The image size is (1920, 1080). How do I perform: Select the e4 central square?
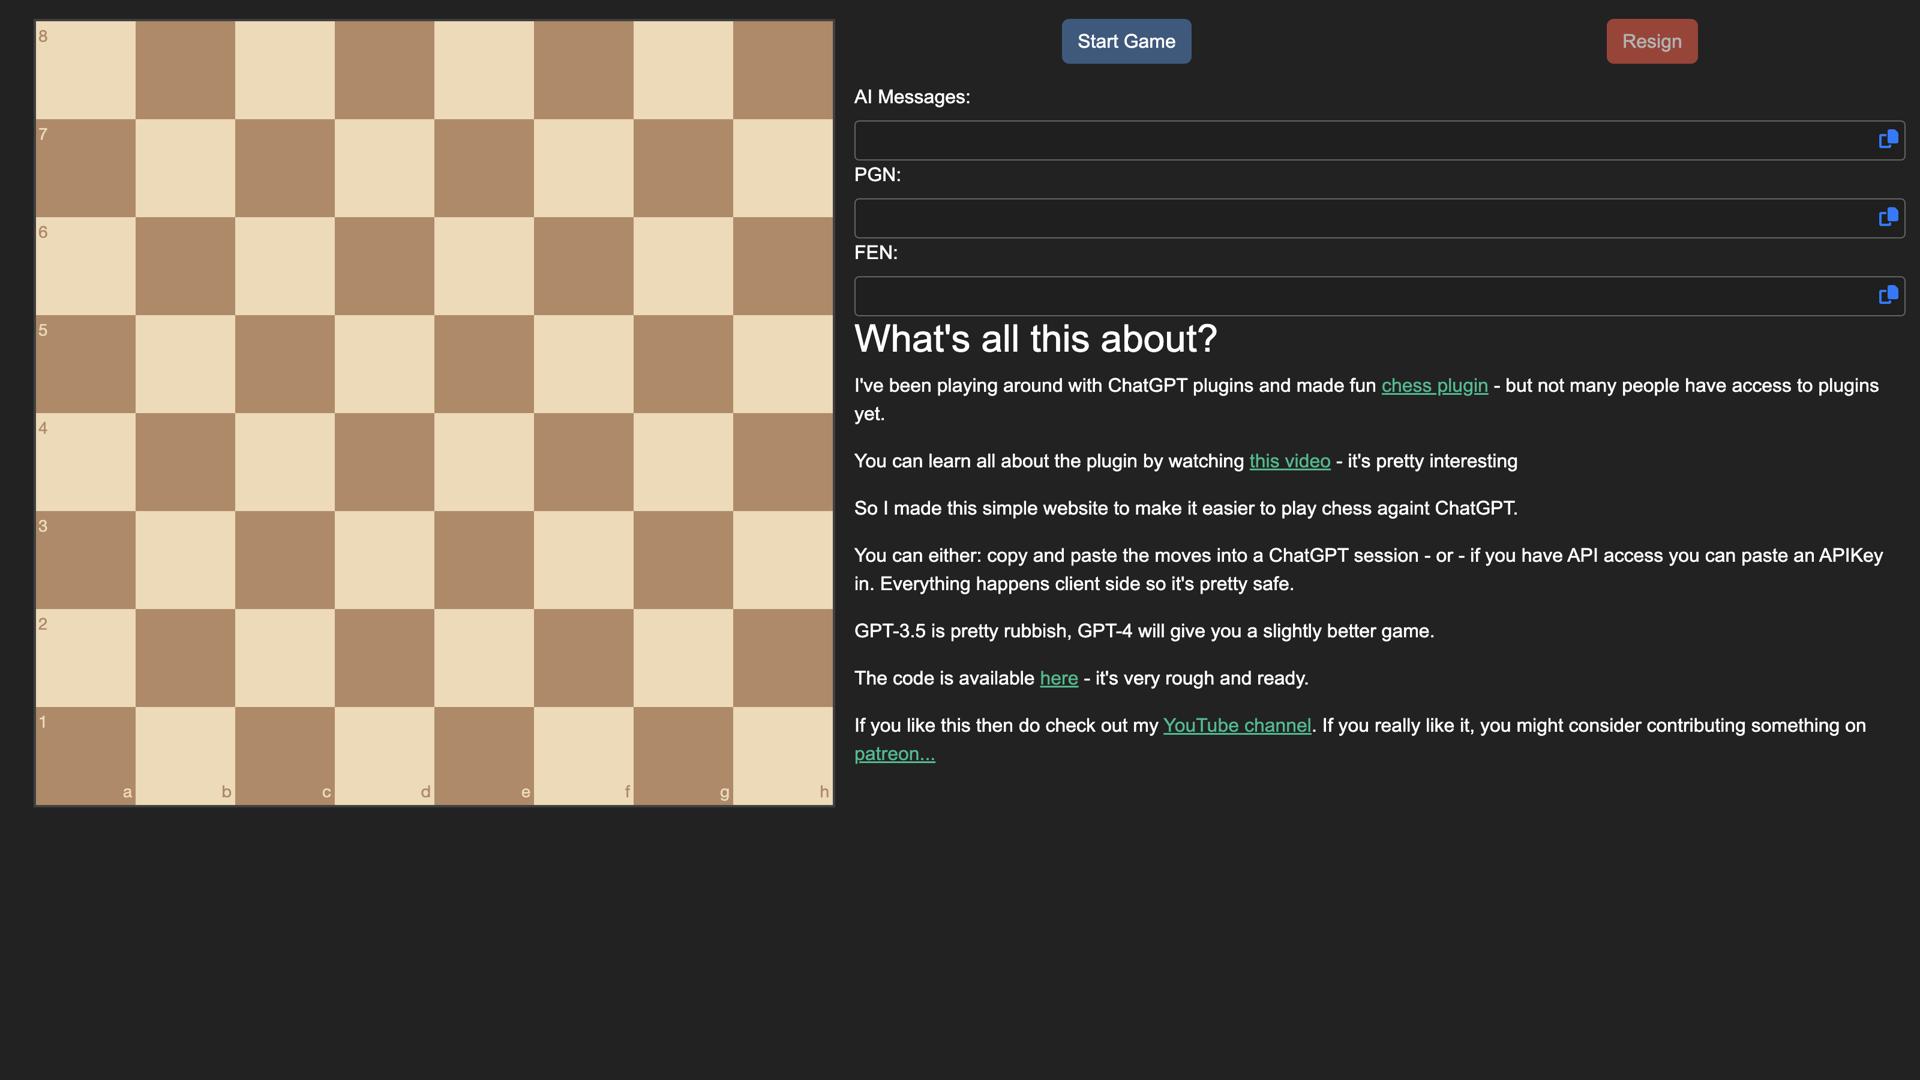point(484,462)
